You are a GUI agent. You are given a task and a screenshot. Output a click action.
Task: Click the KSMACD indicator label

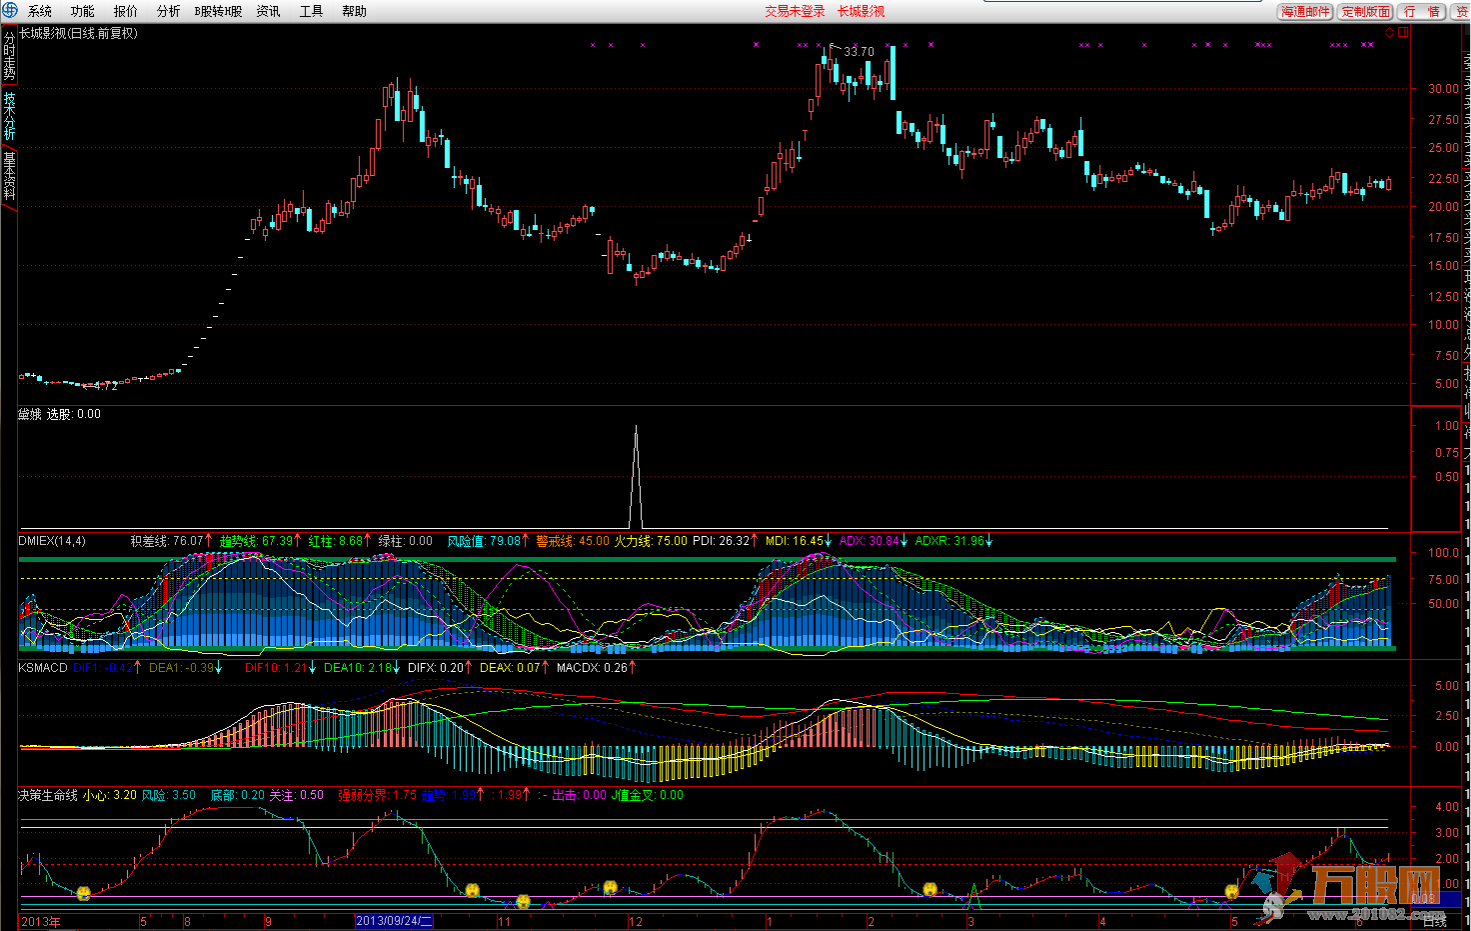(x=43, y=667)
